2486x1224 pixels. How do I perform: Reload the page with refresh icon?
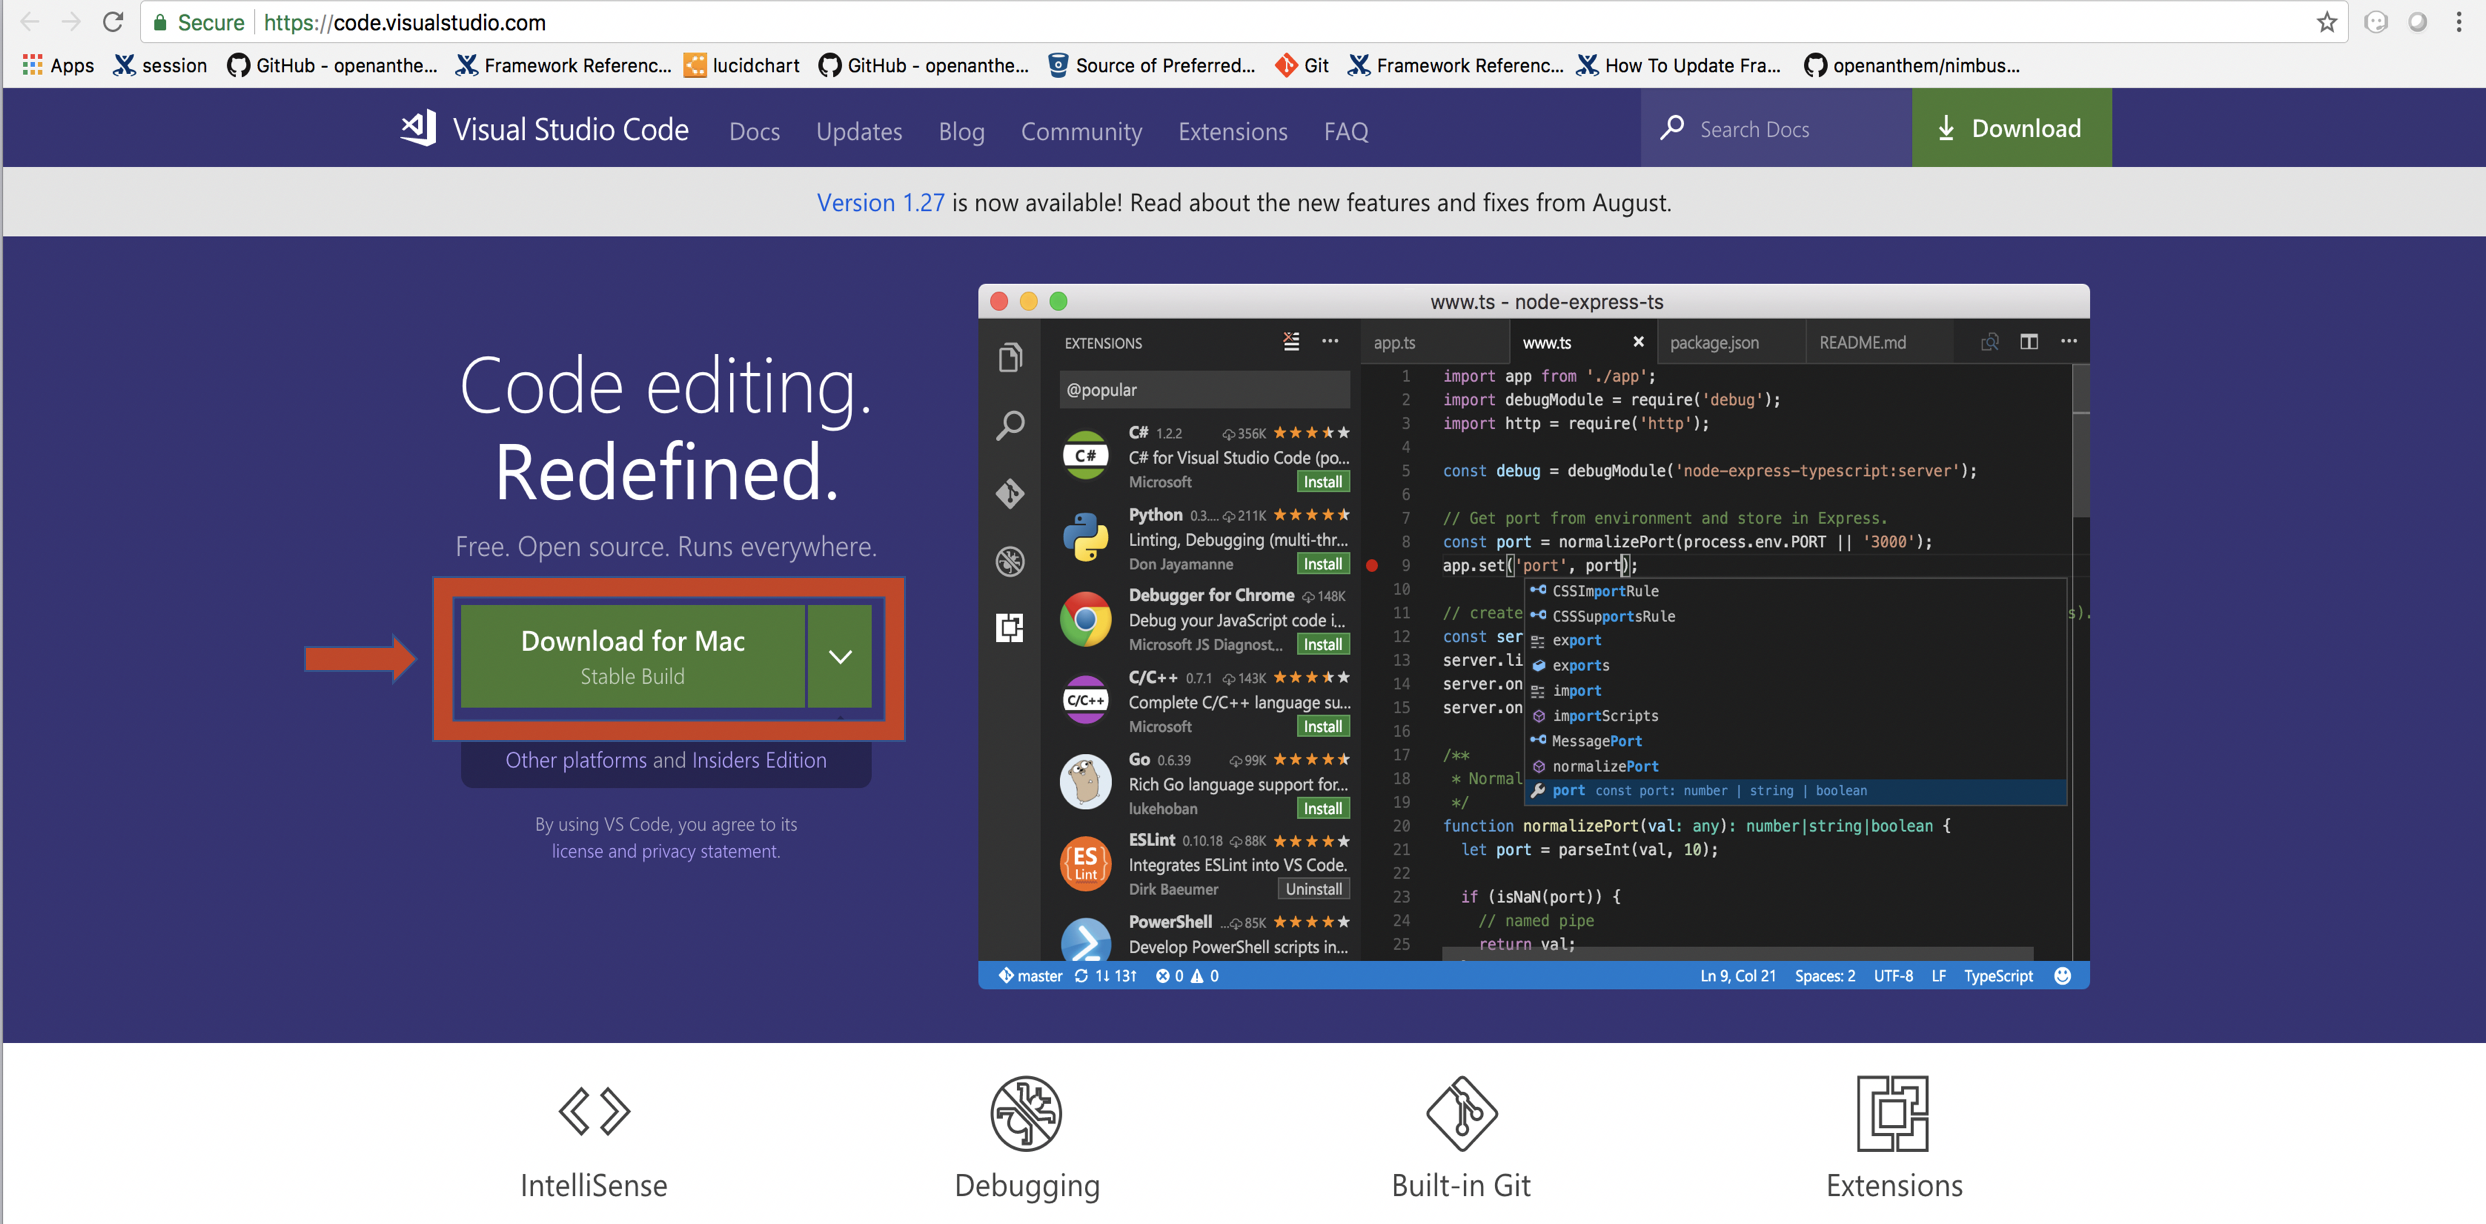click(x=113, y=22)
